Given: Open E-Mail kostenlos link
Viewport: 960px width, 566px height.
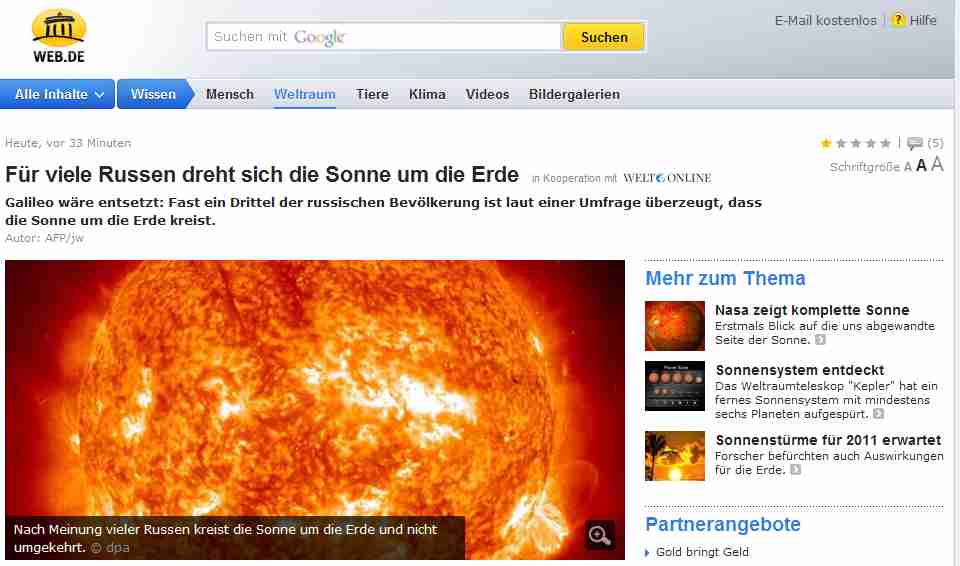Looking at the screenshot, I should [825, 20].
